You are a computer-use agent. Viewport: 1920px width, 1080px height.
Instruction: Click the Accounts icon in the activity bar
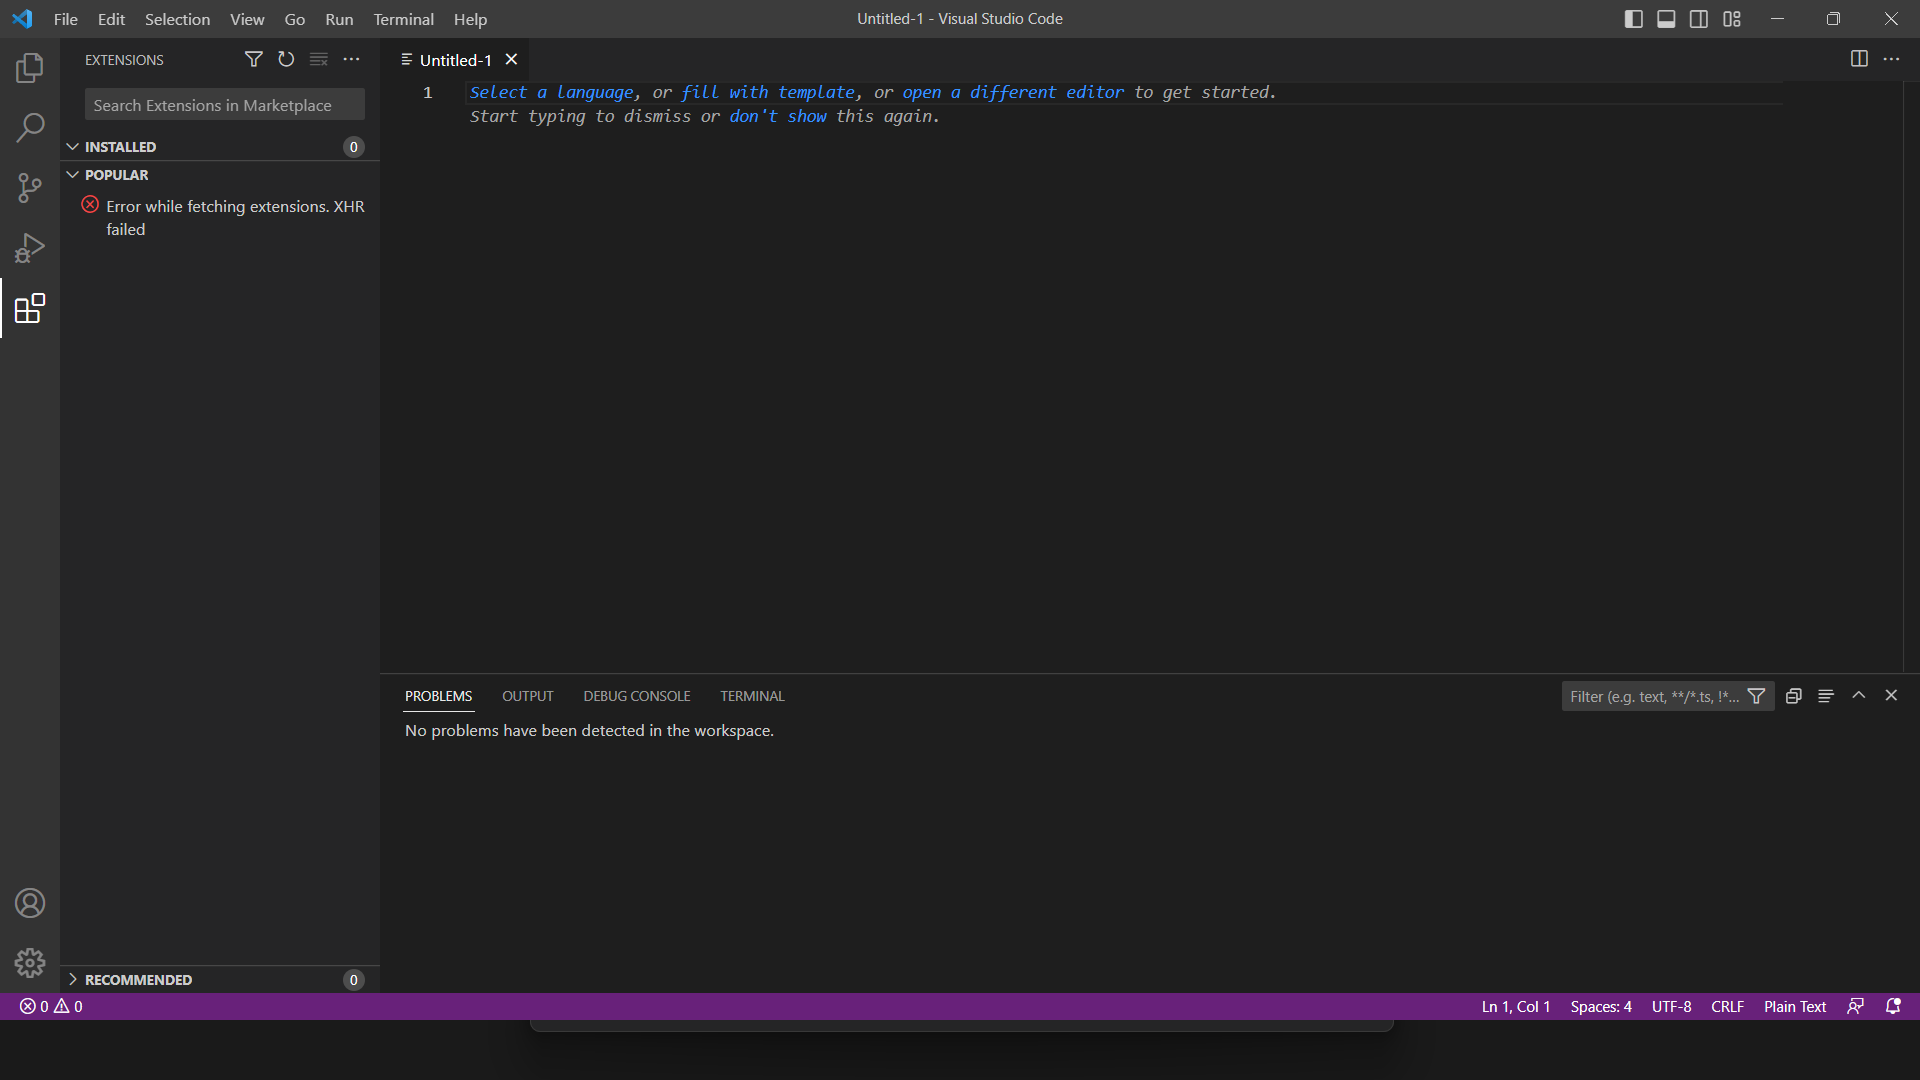click(x=29, y=903)
